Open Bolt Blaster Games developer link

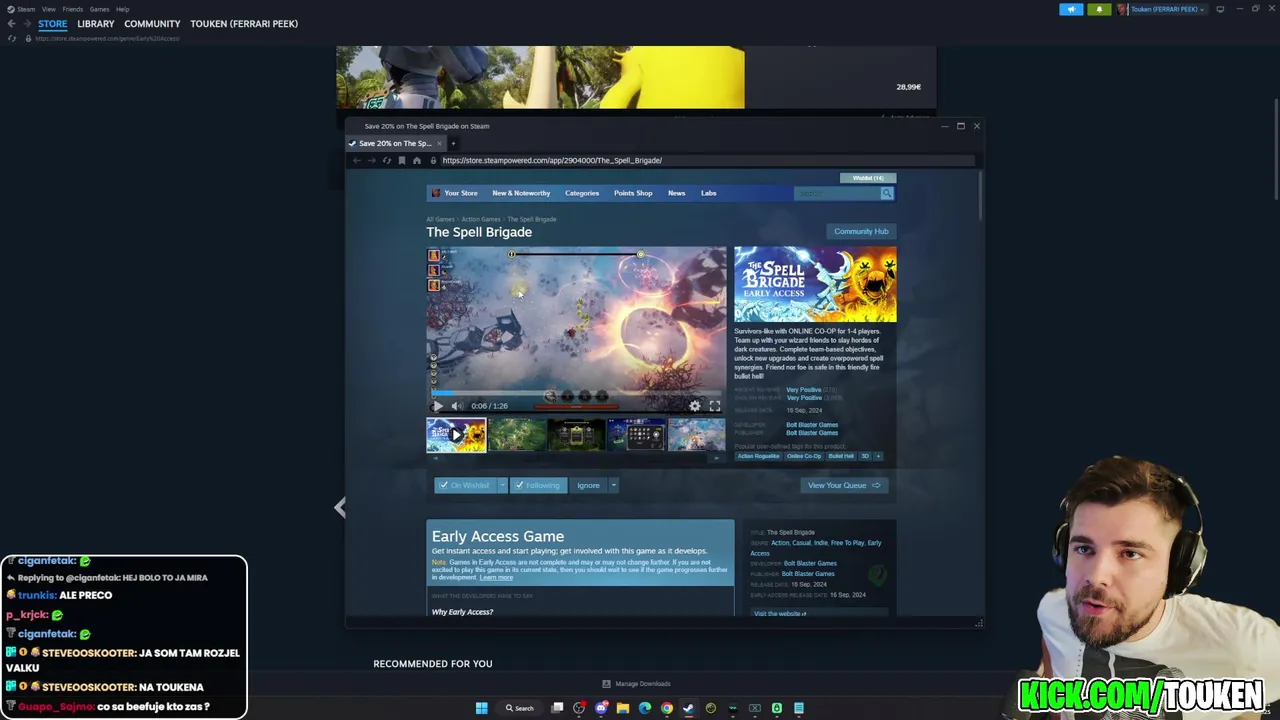(x=812, y=425)
